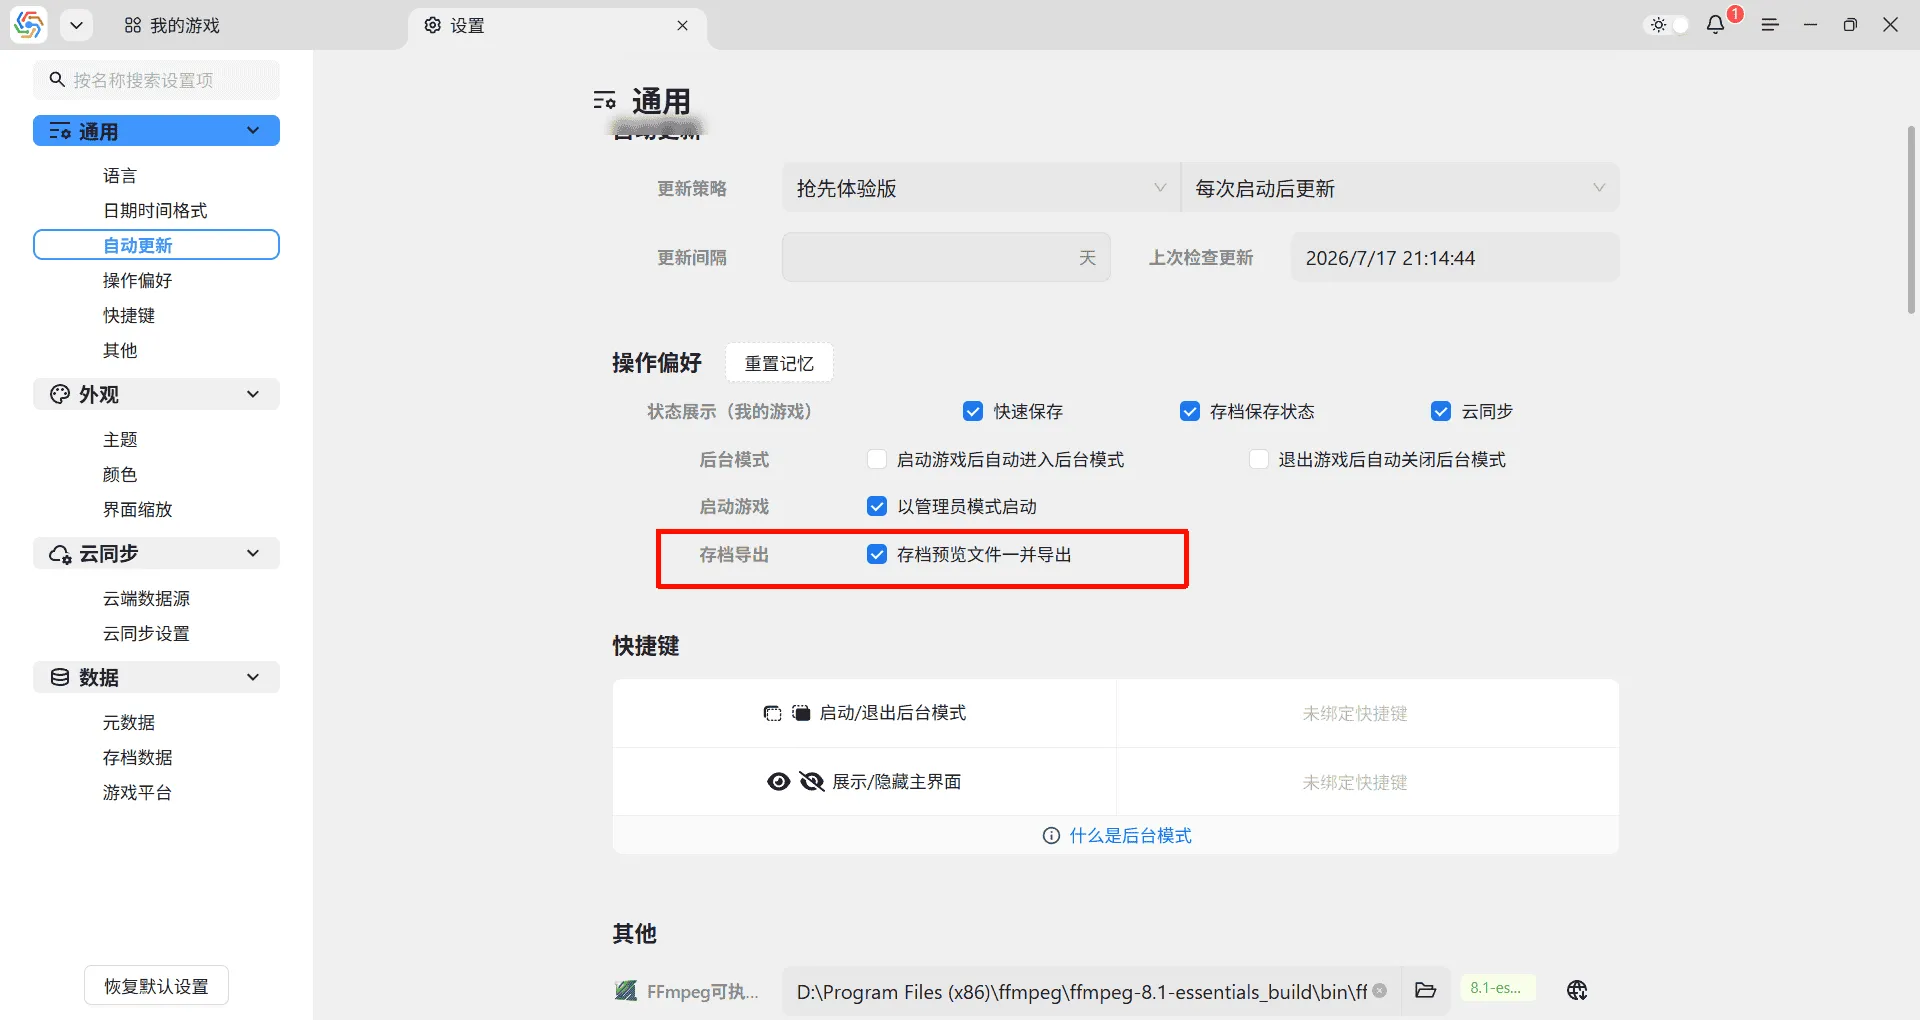The image size is (1920, 1020).
Task: Click the filled background-mode icon in shortcut row
Action: pyautogui.click(x=801, y=713)
